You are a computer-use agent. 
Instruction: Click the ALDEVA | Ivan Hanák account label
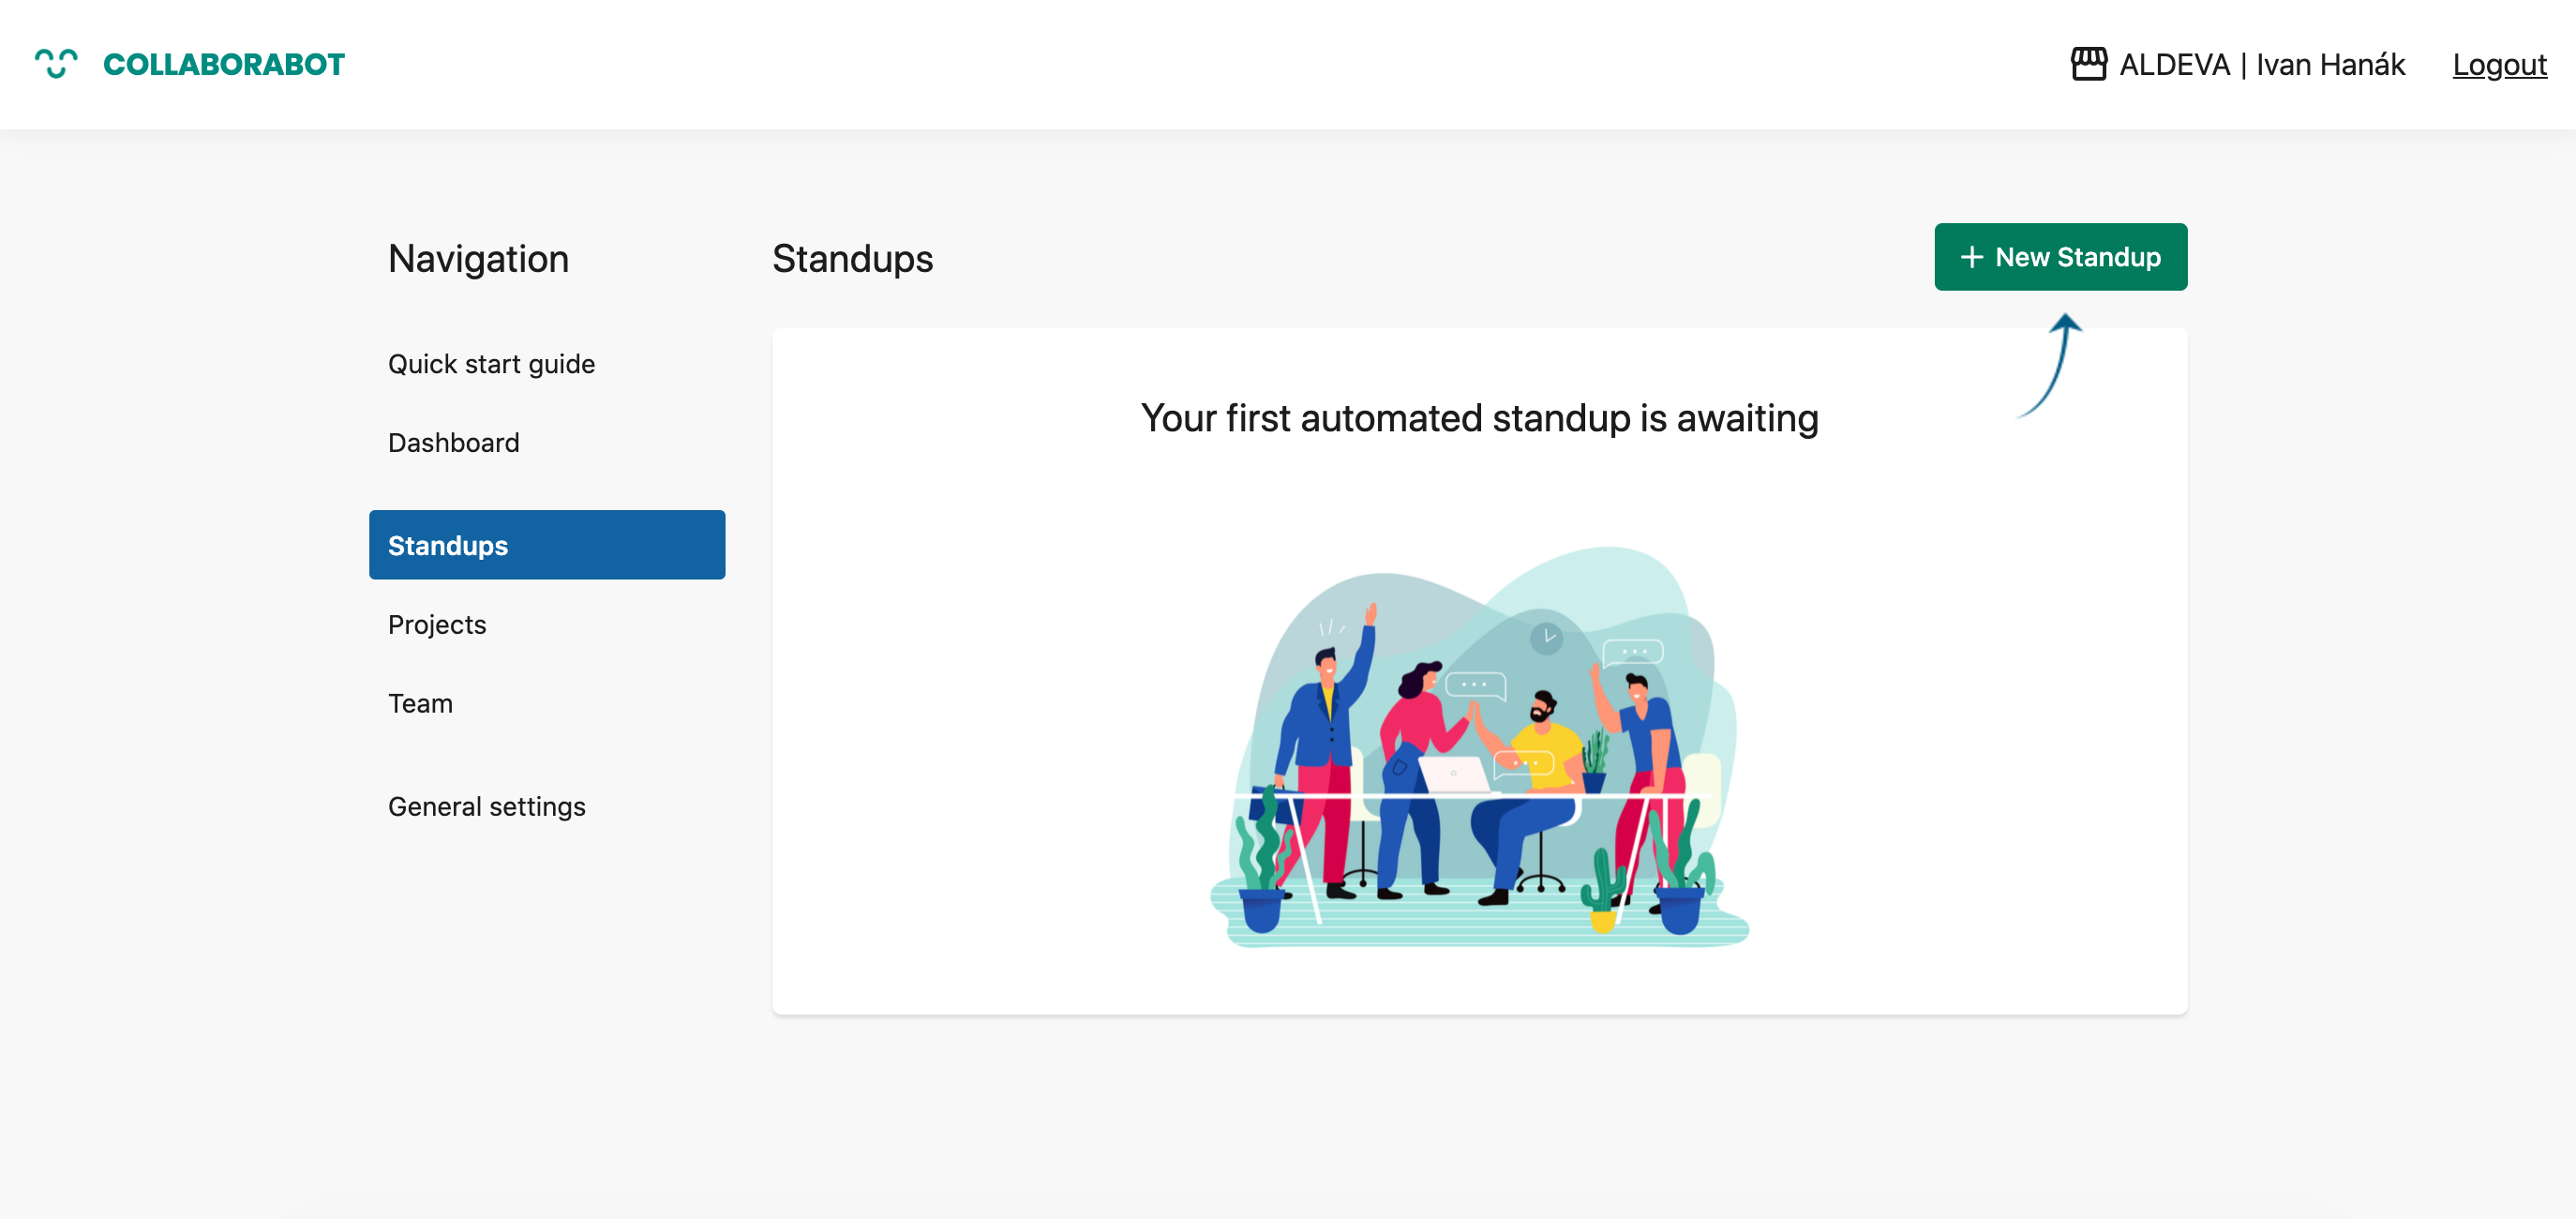point(2262,65)
